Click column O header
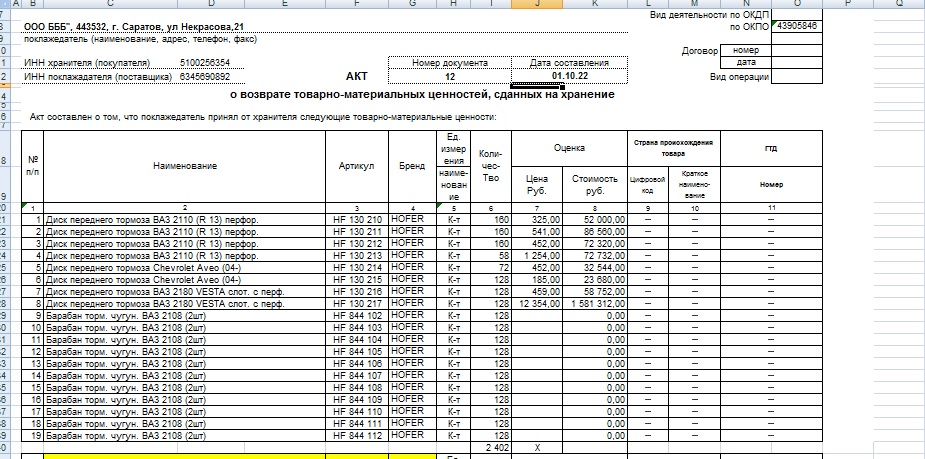This screenshot has width=925, height=459. click(796, 4)
